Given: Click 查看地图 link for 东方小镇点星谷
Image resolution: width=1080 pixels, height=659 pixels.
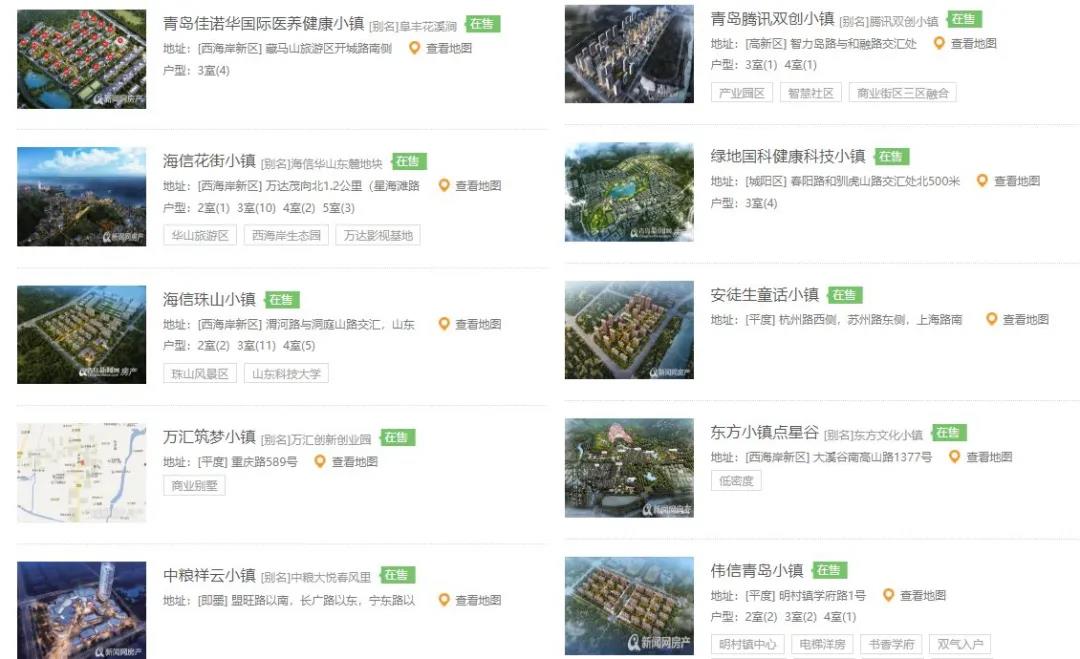Looking at the screenshot, I should click(x=989, y=457).
